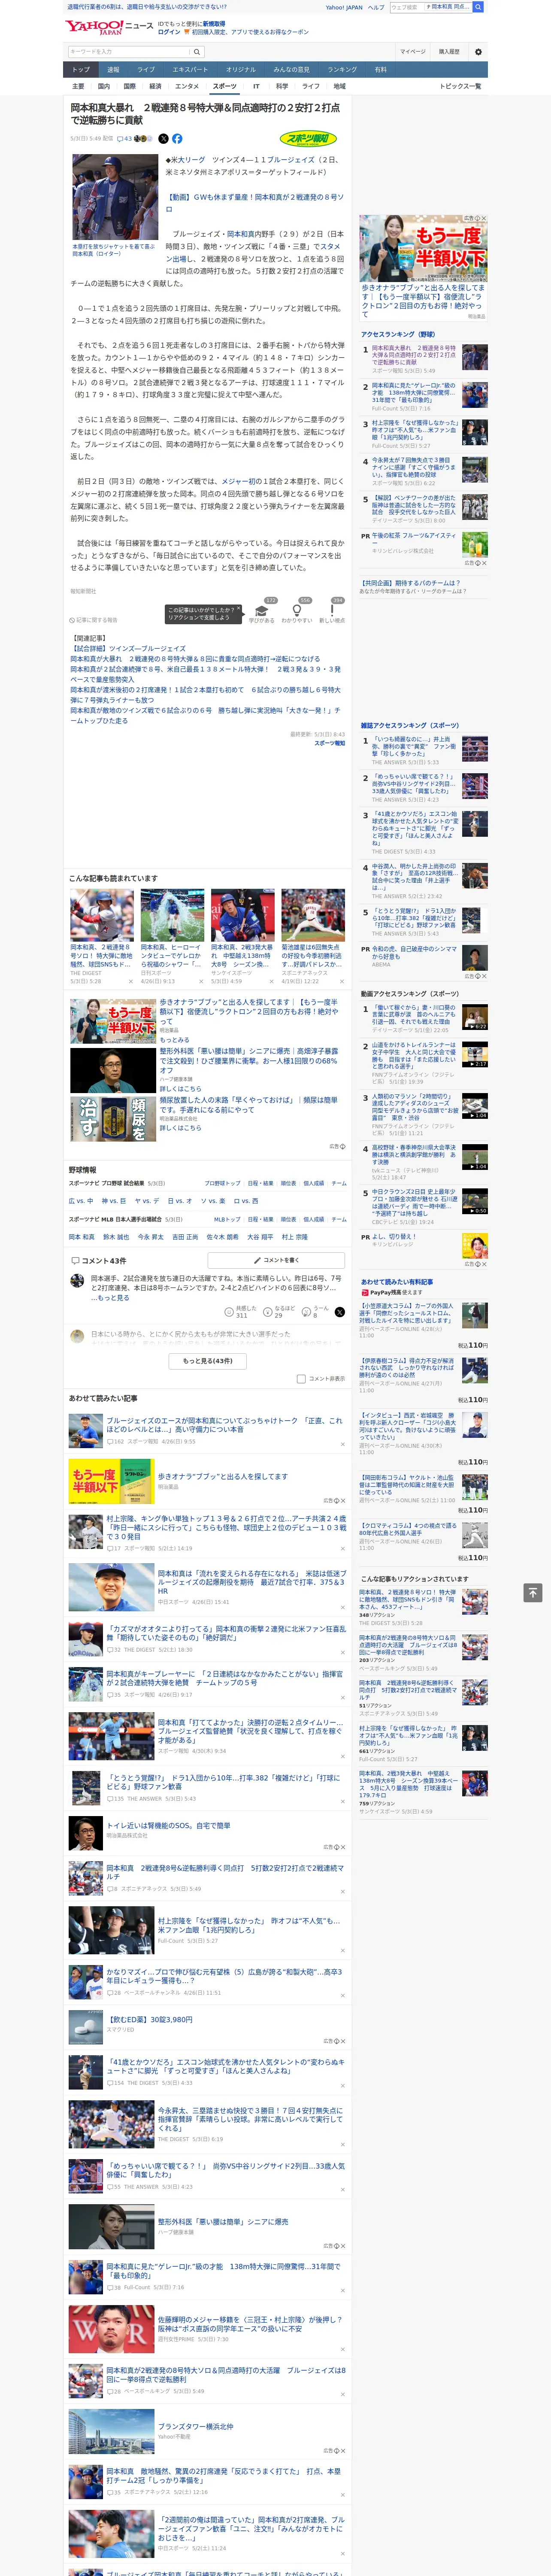The image size is (551, 2576).
Task: Click the コメントを書く button
Action: [276, 1260]
